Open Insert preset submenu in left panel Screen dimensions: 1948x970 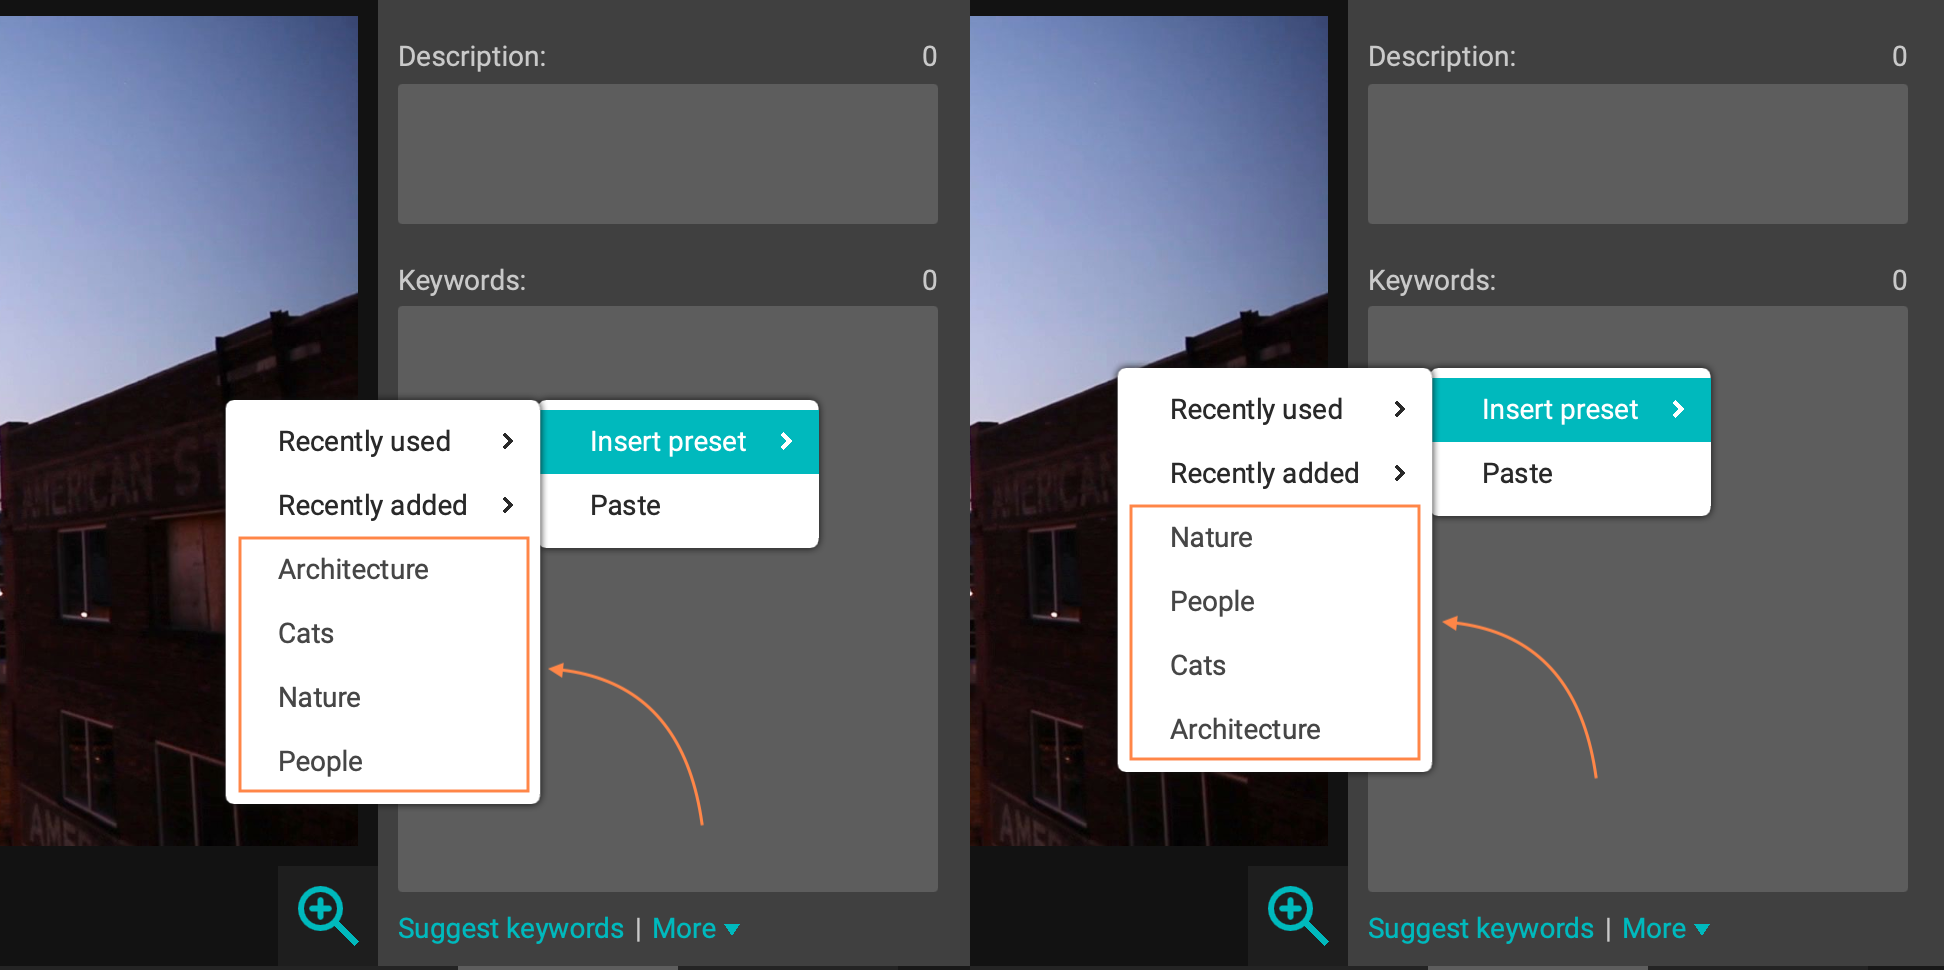coord(680,441)
